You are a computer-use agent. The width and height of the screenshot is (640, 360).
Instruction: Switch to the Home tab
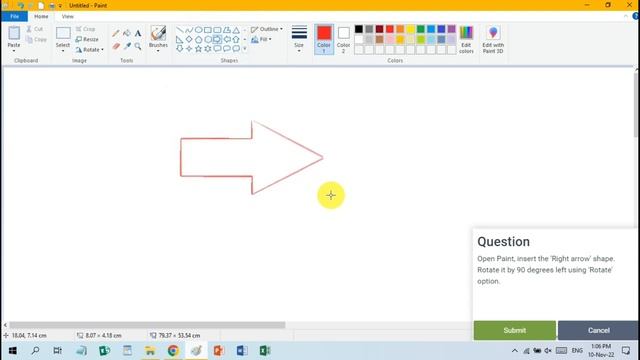[x=41, y=16]
